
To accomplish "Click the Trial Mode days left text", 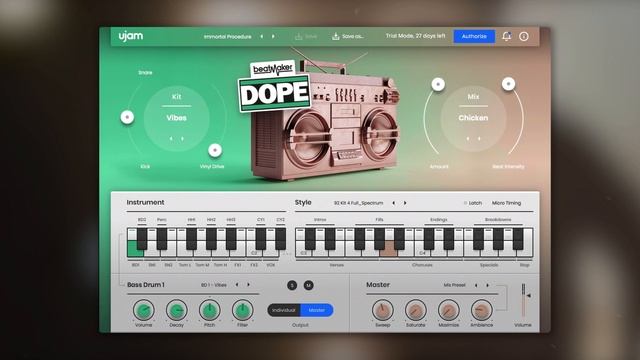I will [415, 36].
